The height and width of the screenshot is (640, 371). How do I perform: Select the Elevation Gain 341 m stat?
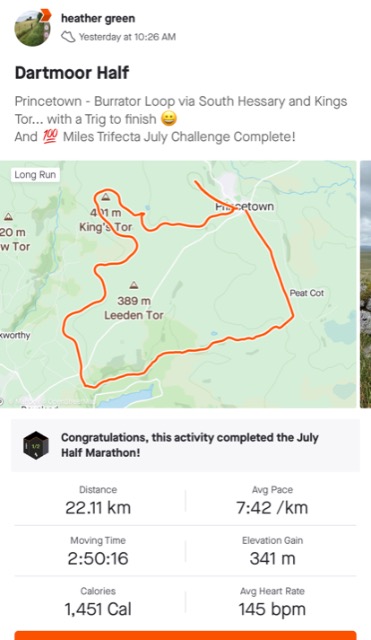coord(272,551)
